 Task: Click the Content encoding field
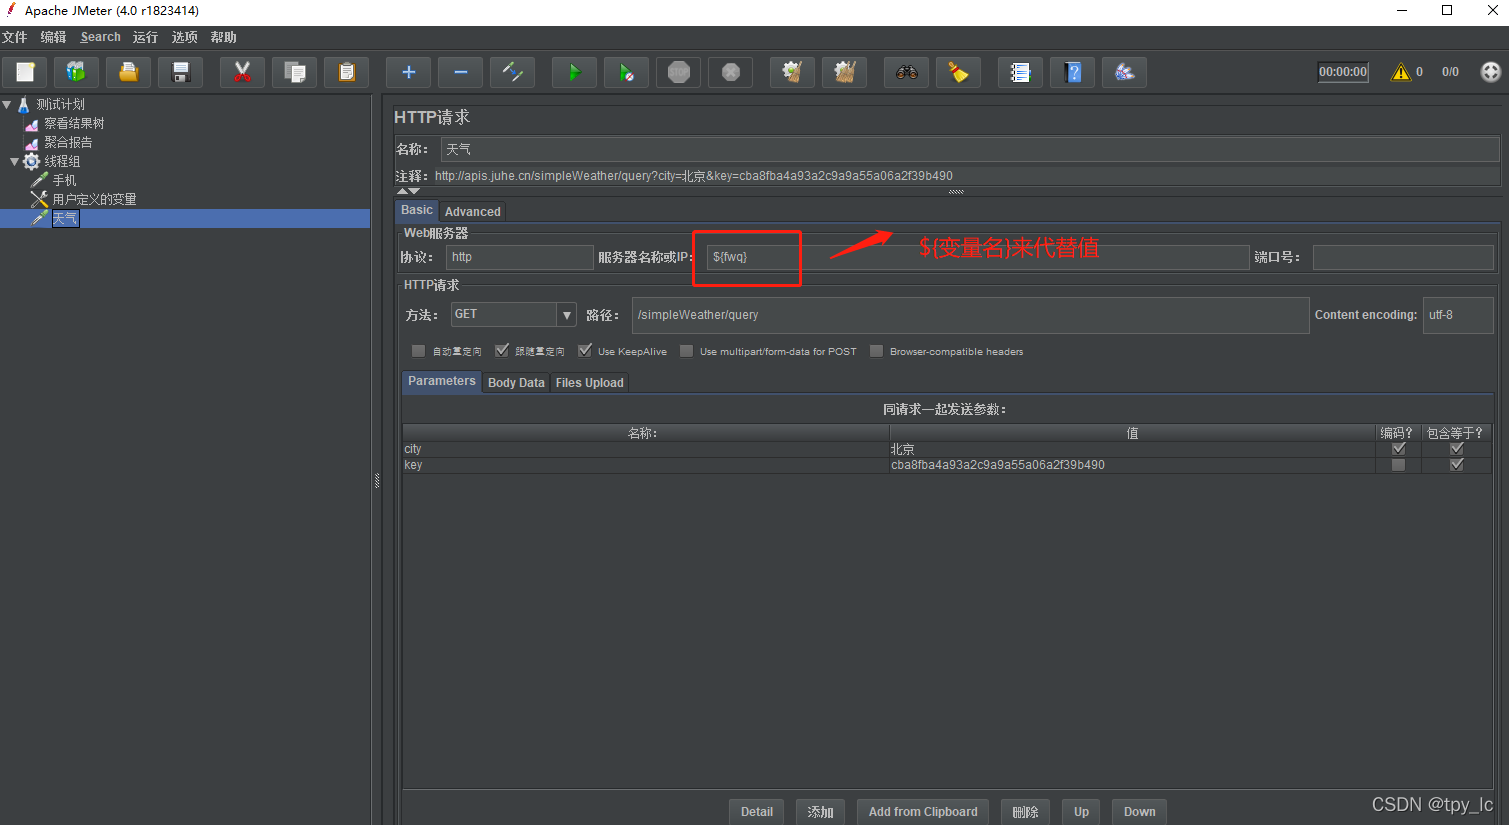click(1458, 315)
